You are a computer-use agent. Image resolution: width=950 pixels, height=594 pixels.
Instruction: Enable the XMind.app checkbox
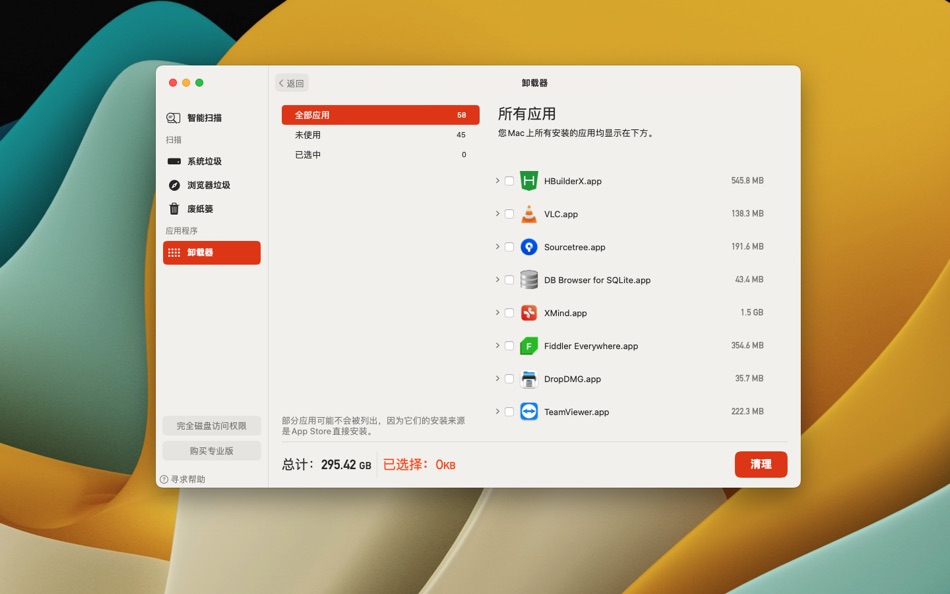pyautogui.click(x=509, y=313)
